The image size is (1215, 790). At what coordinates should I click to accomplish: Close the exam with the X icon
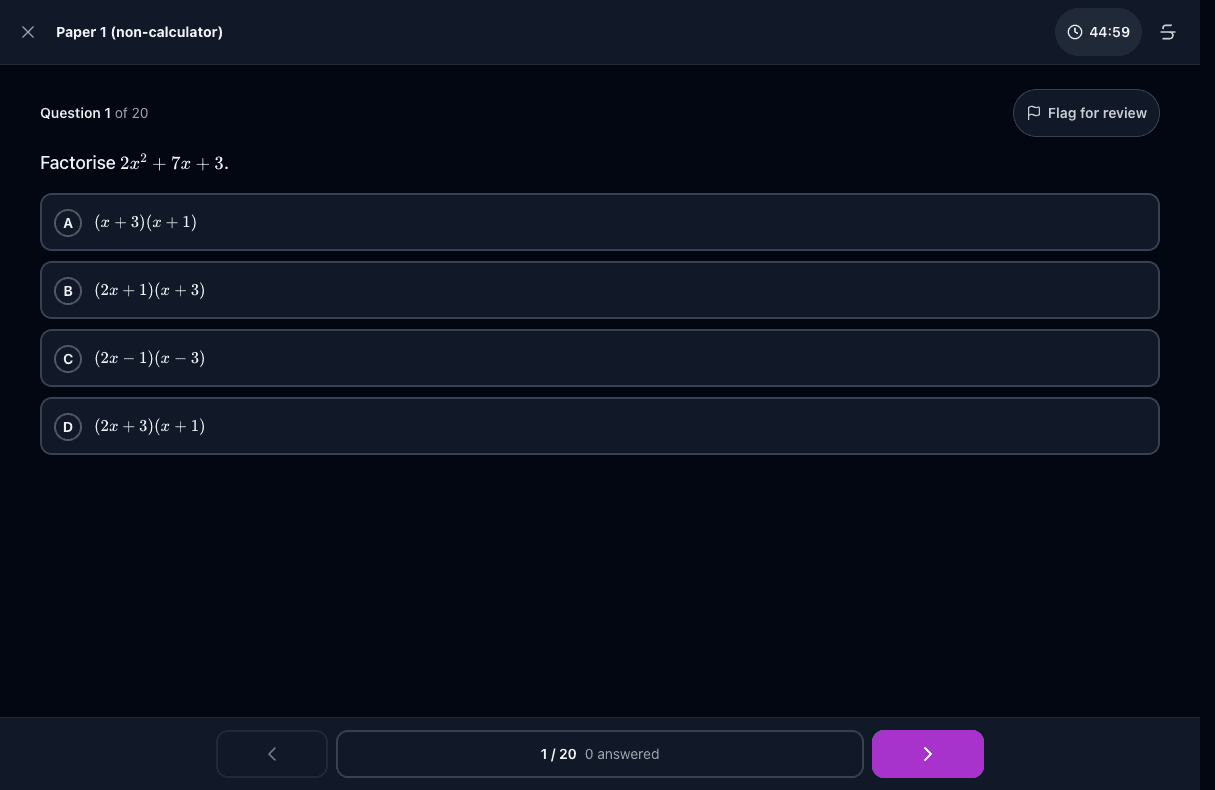(x=28, y=32)
